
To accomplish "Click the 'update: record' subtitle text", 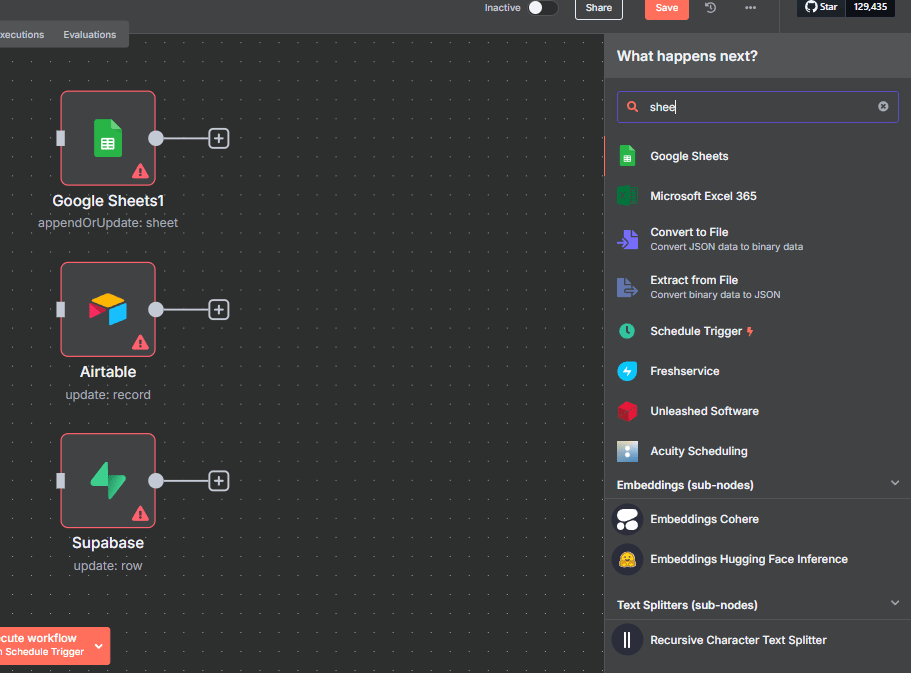I will 108,395.
